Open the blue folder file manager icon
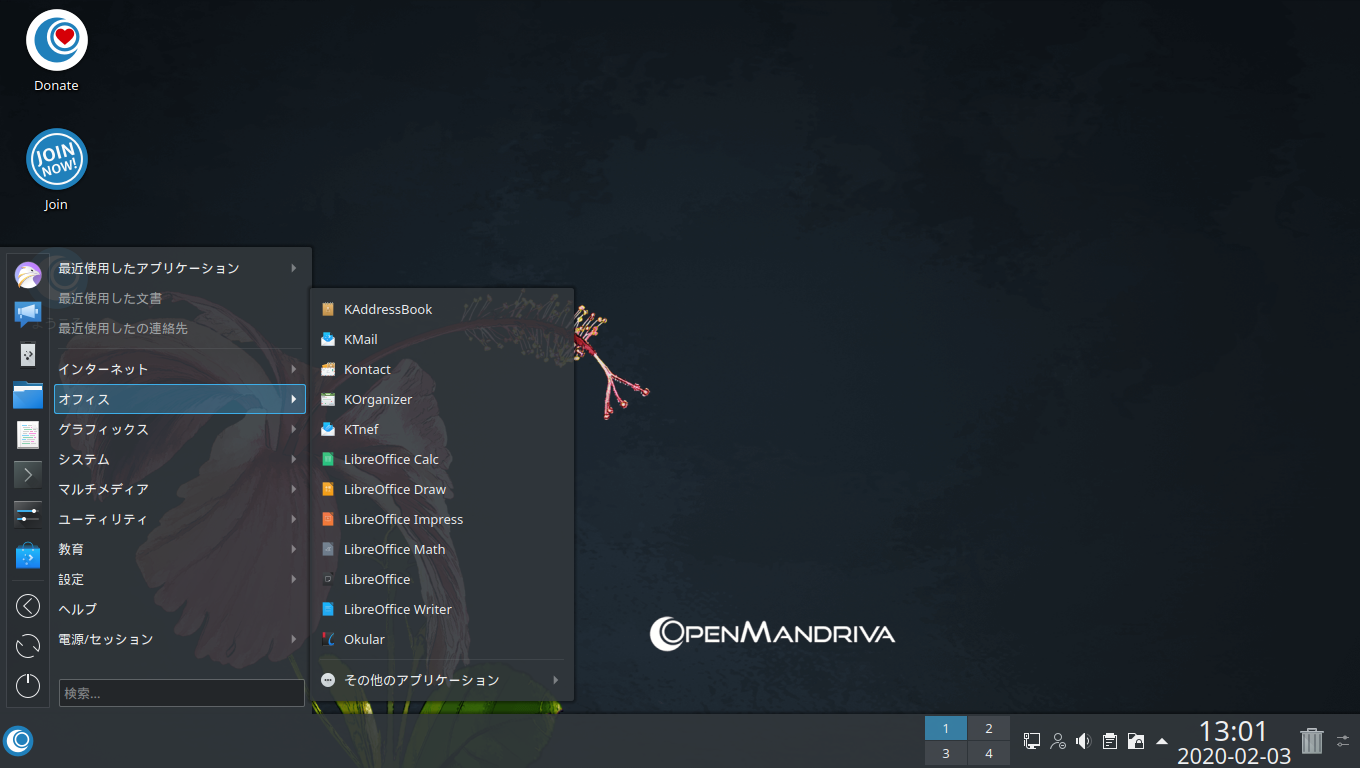This screenshot has height=768, width=1360. (28, 394)
